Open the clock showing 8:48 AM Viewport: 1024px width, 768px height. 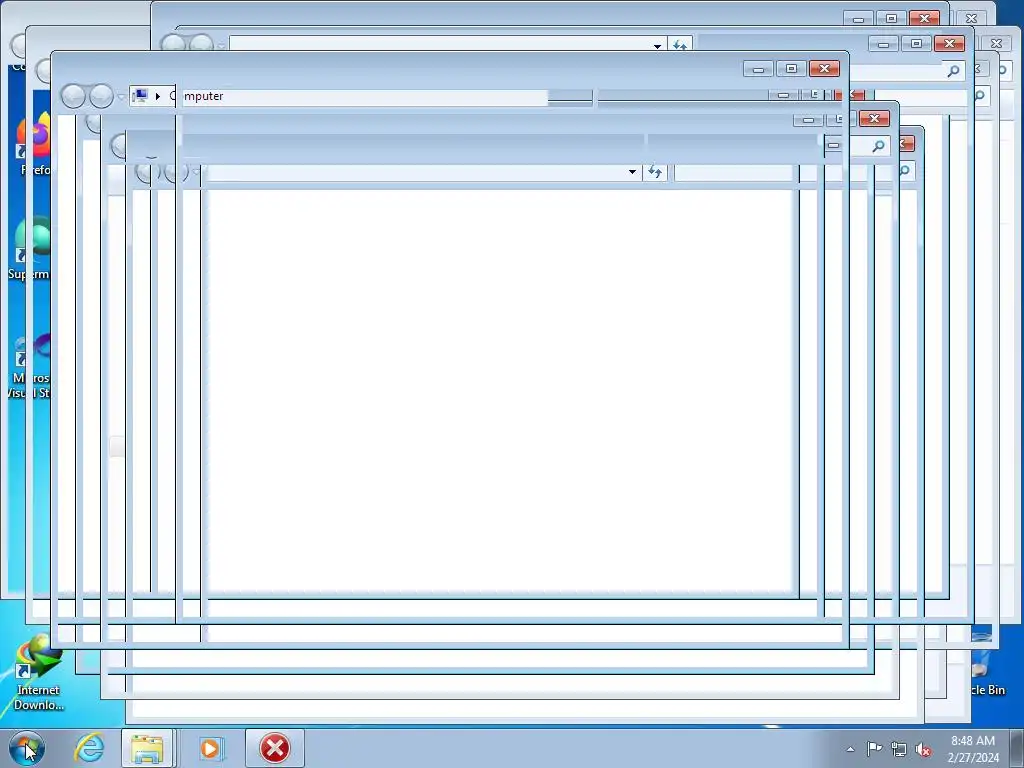(x=973, y=749)
